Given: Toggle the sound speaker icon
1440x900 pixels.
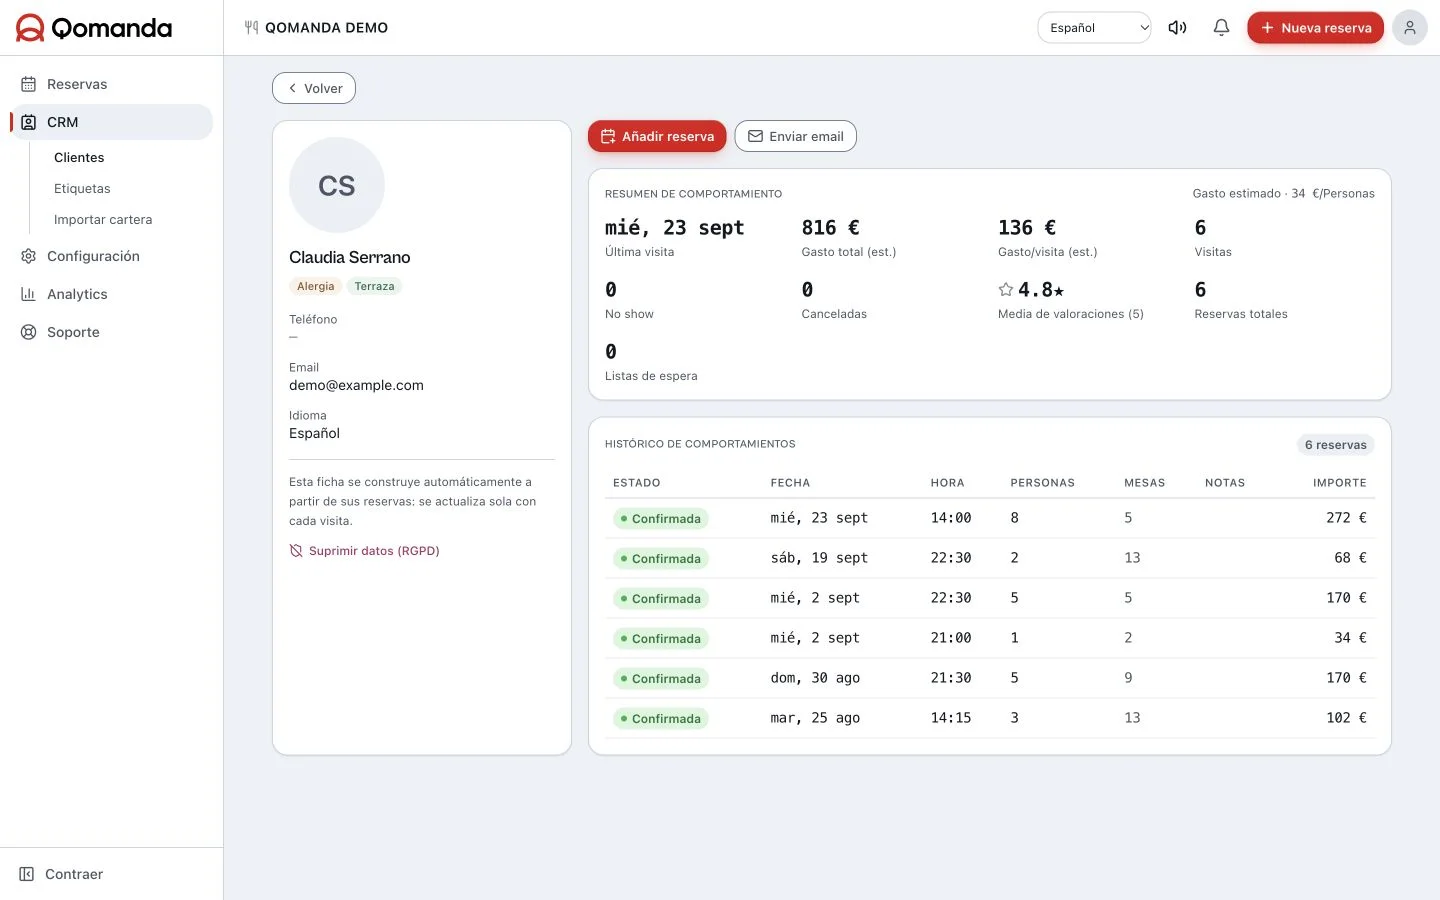Looking at the screenshot, I should [x=1178, y=28].
